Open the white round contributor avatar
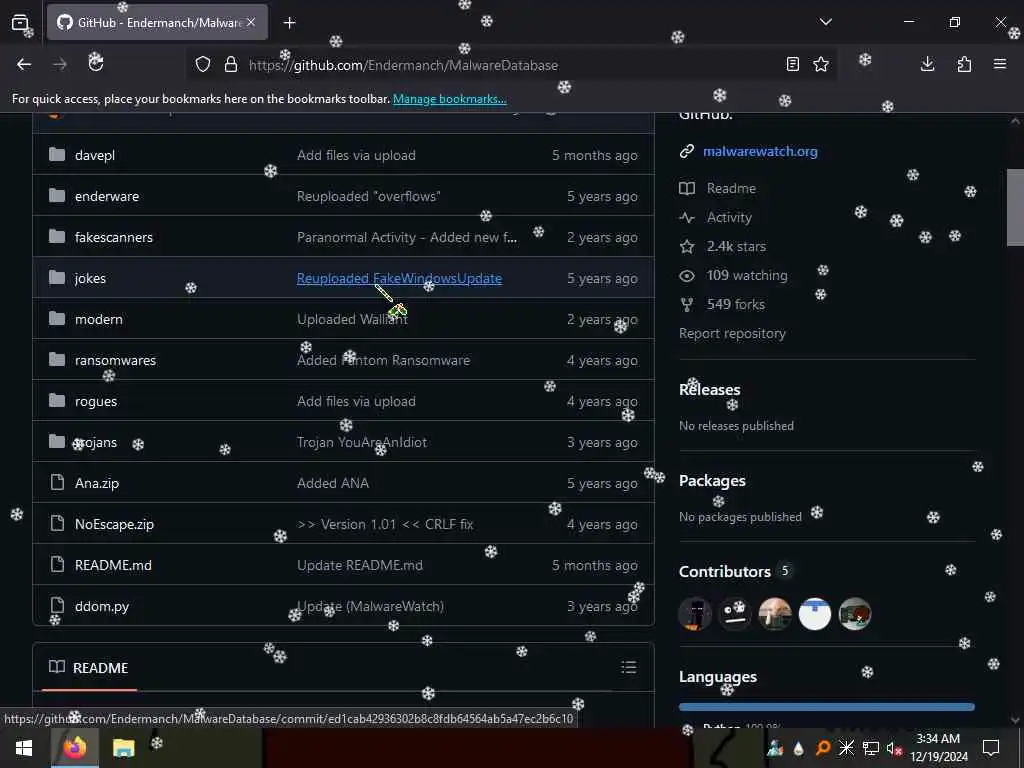This screenshot has height=768, width=1024. [x=815, y=614]
